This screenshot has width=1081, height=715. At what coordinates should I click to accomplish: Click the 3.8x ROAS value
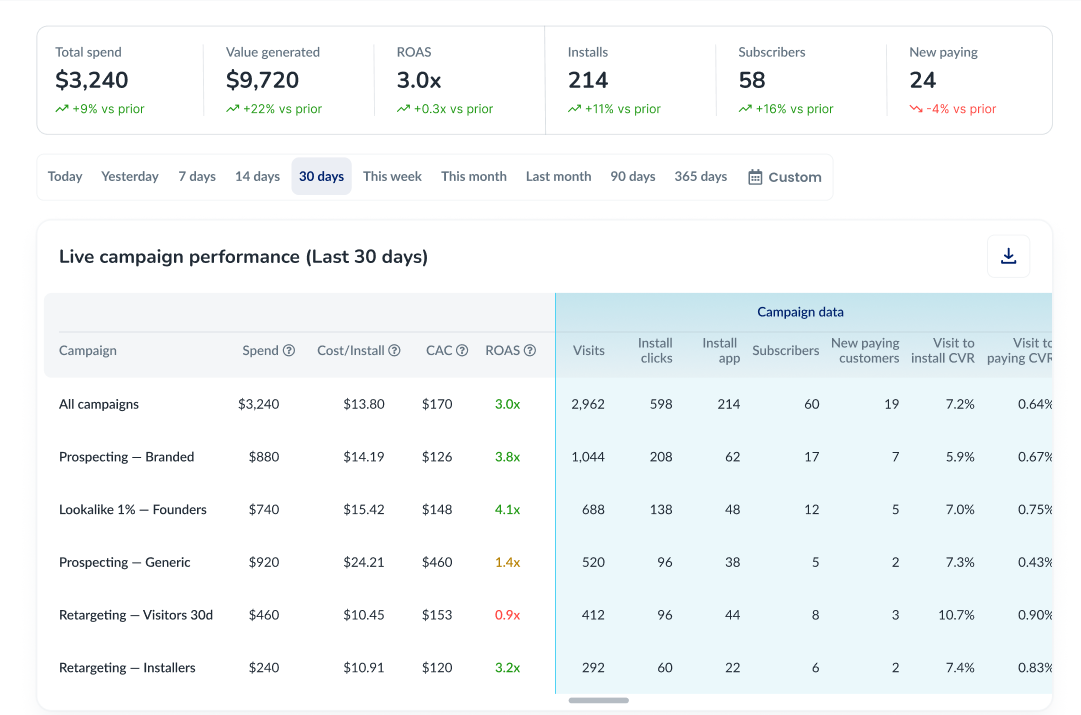(x=507, y=456)
